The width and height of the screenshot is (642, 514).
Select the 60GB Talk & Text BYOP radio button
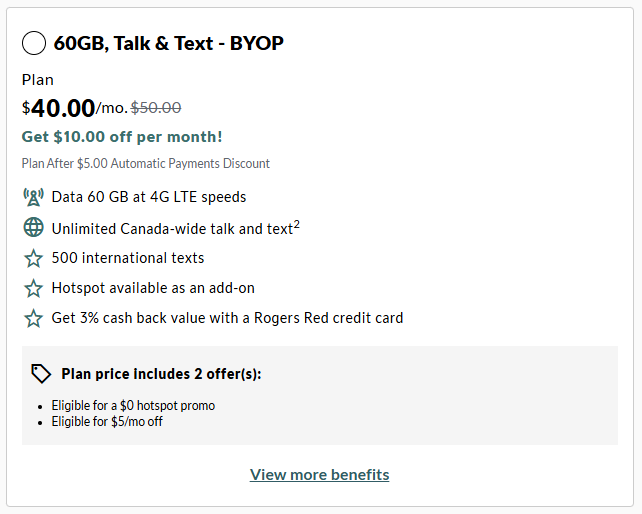point(33,43)
